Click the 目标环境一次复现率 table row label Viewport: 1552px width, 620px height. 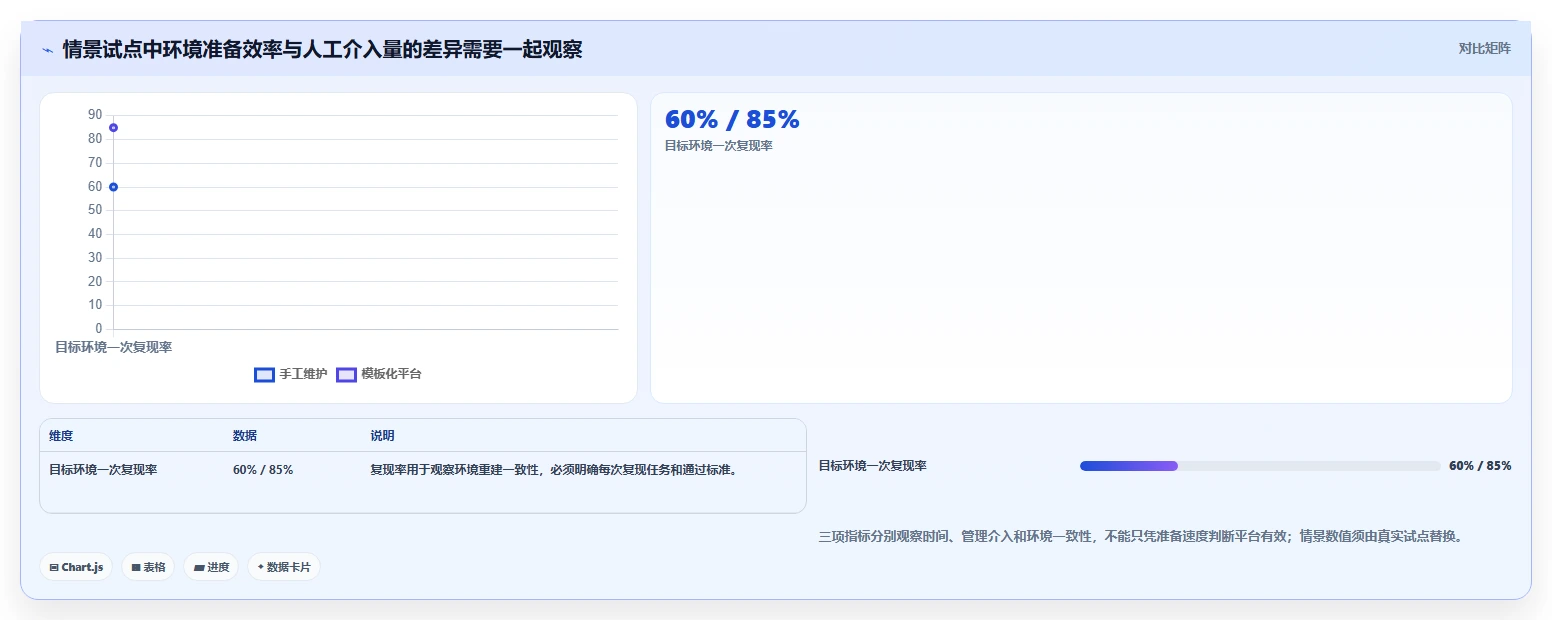tap(103, 470)
